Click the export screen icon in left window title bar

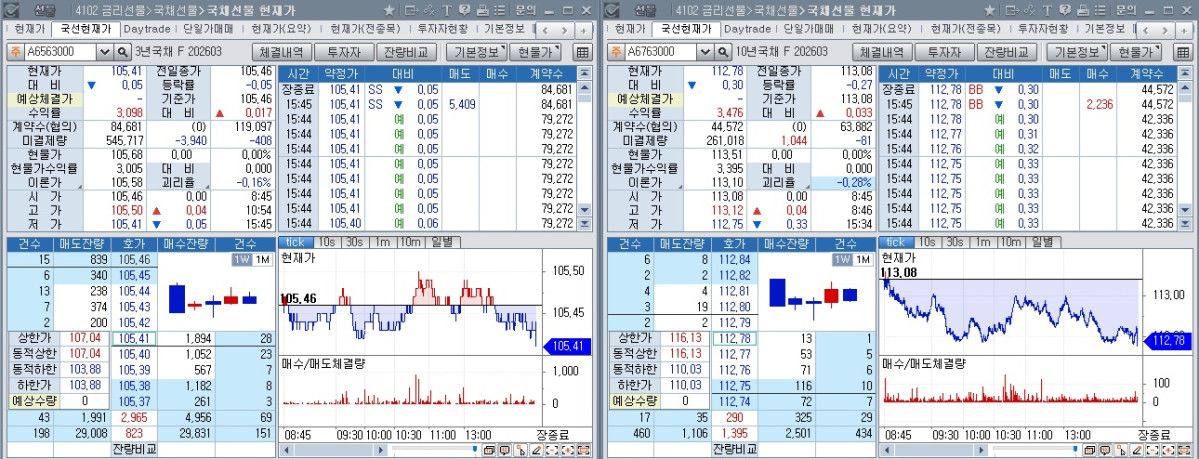coord(411,11)
